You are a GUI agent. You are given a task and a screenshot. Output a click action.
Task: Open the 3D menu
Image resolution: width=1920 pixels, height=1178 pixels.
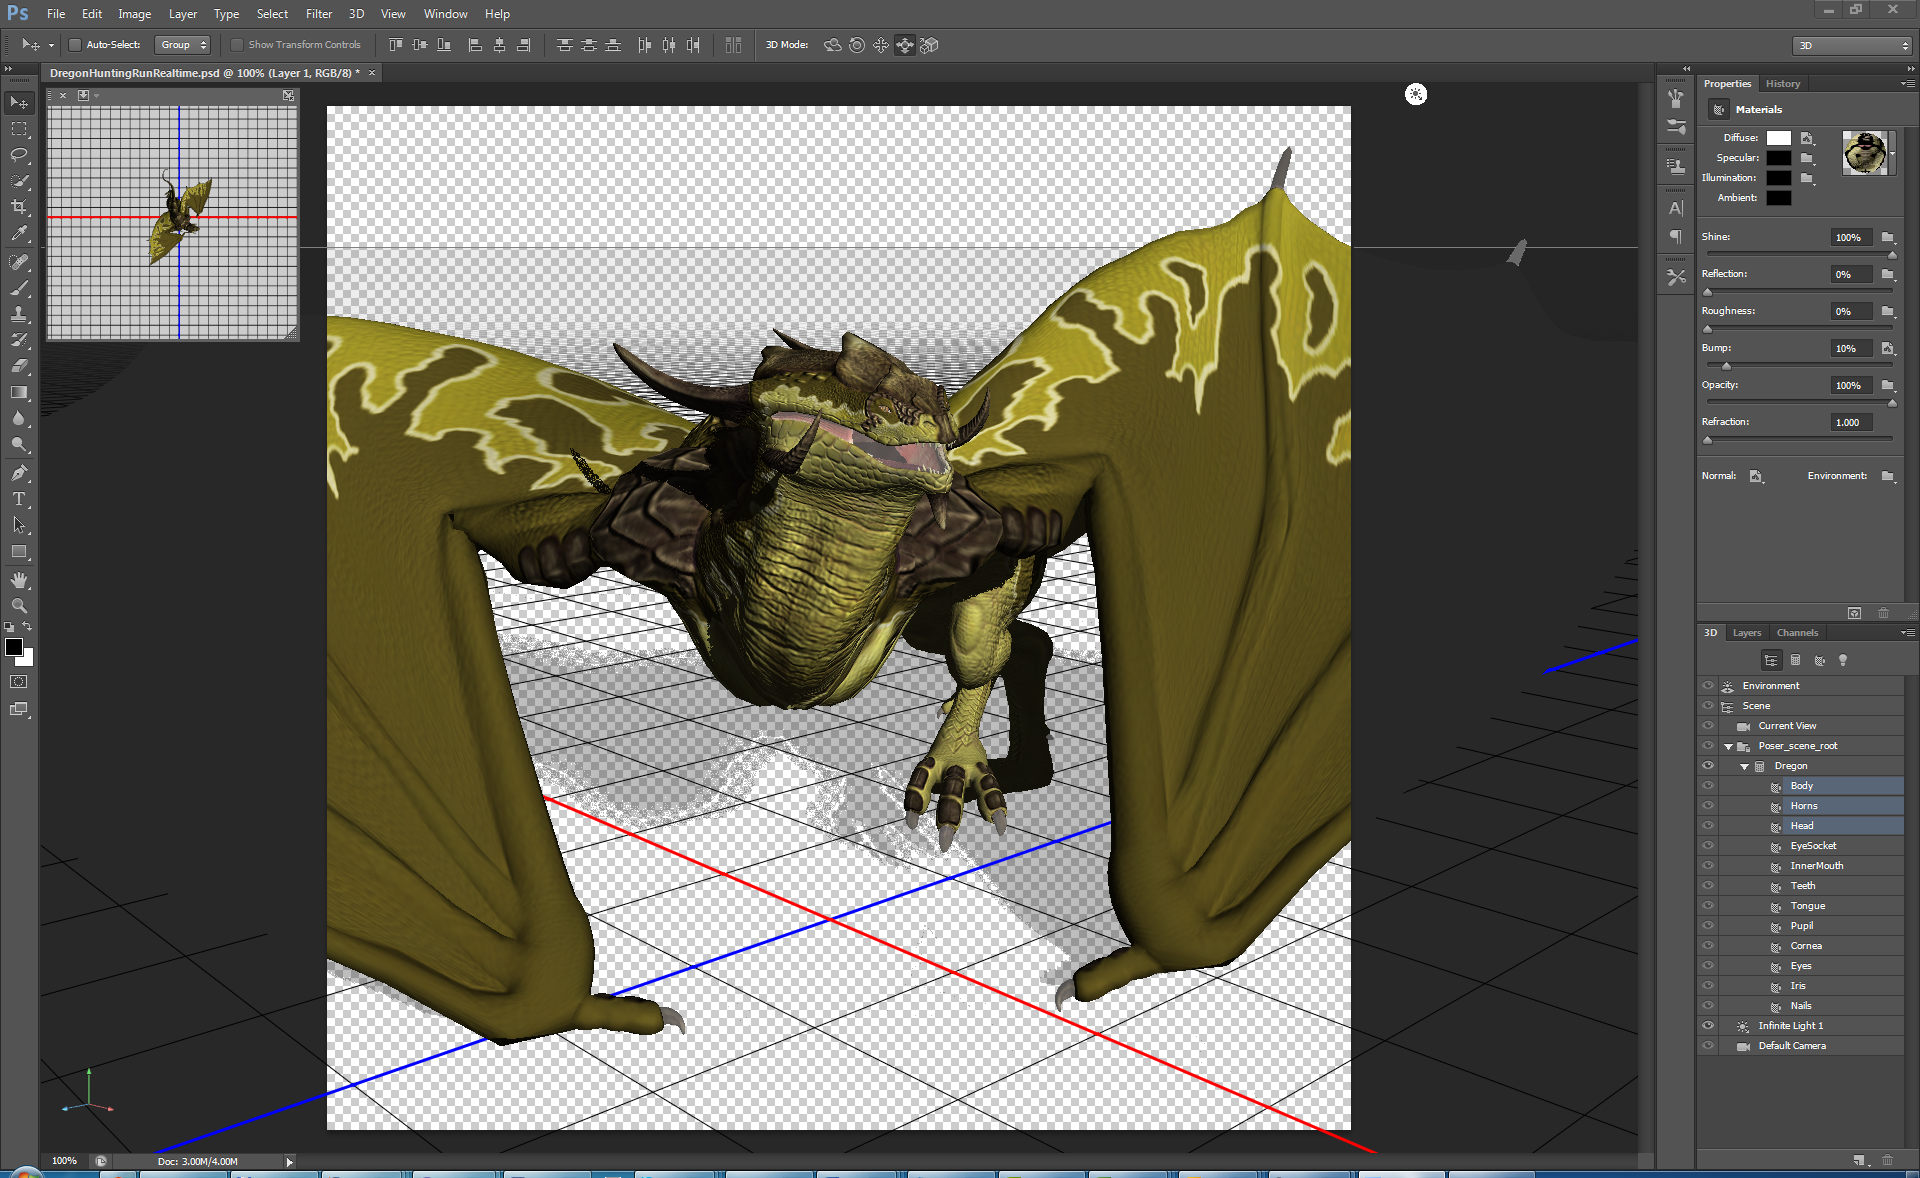point(356,14)
